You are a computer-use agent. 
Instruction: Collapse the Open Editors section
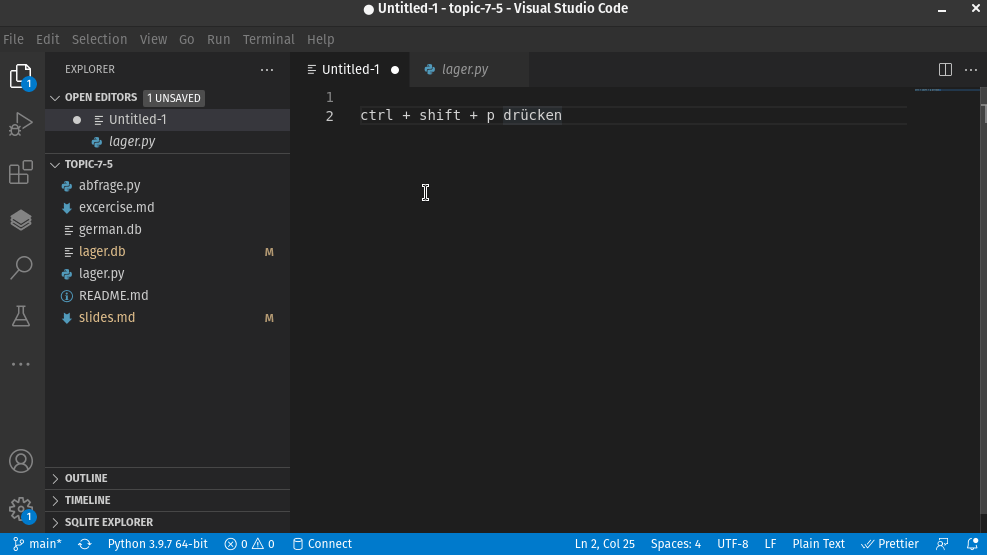[55, 98]
